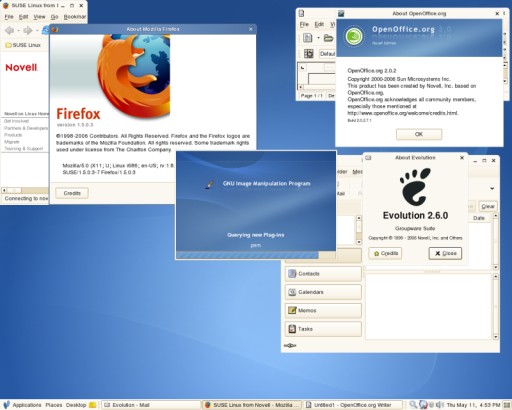This screenshot has height=410, width=512.
Task: Click the X icon of About Evolution titlebar
Action: point(462,158)
